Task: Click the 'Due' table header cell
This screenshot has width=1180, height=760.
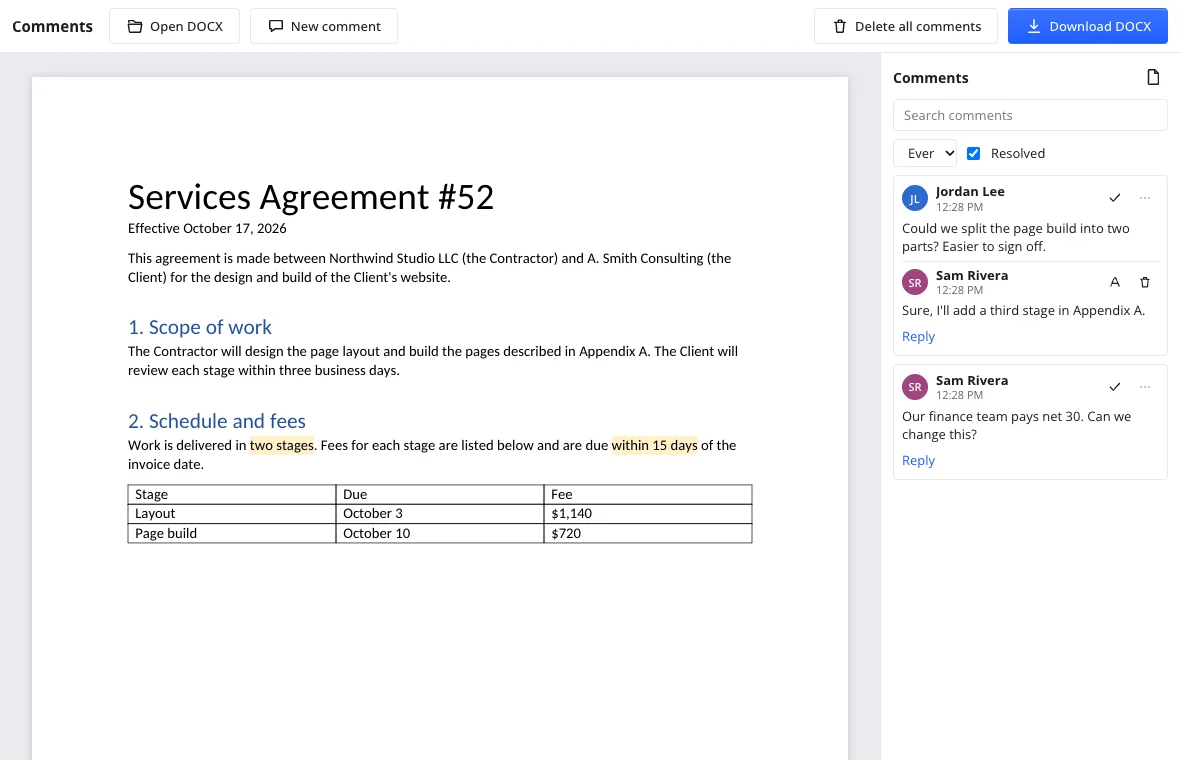Action: coord(439,494)
